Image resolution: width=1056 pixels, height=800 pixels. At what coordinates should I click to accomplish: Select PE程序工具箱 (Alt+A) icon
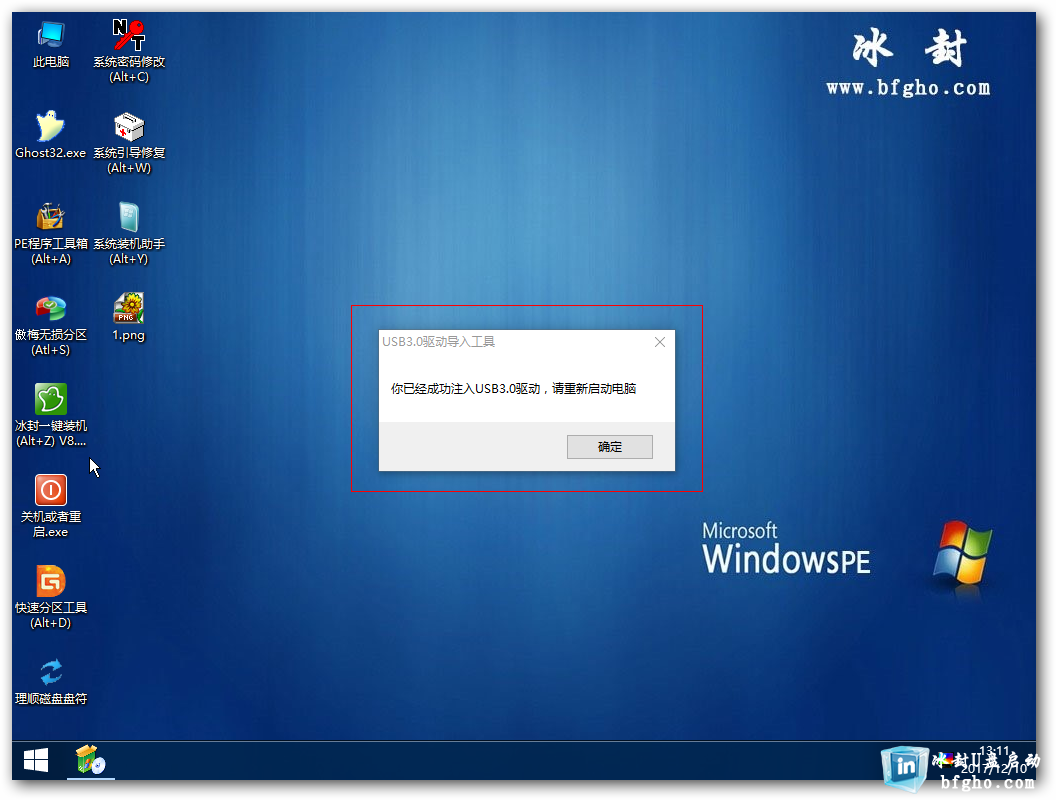point(51,233)
